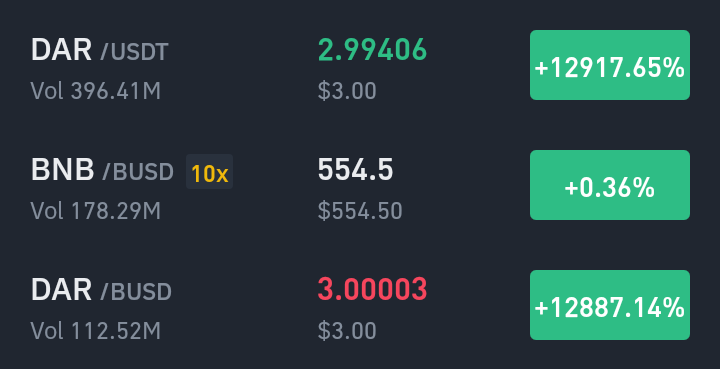The image size is (720, 369).
Task: Click the $554.50 dollar value
Action: [360, 211]
